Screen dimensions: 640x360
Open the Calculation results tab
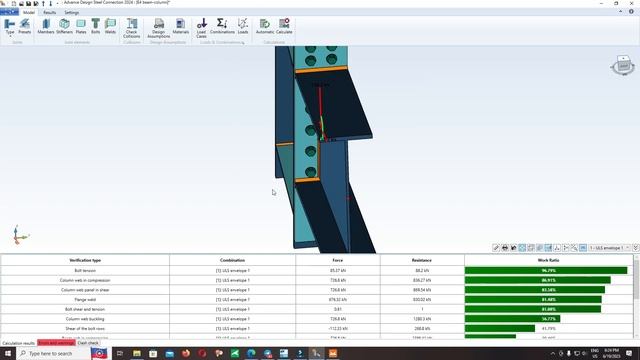coord(18,343)
